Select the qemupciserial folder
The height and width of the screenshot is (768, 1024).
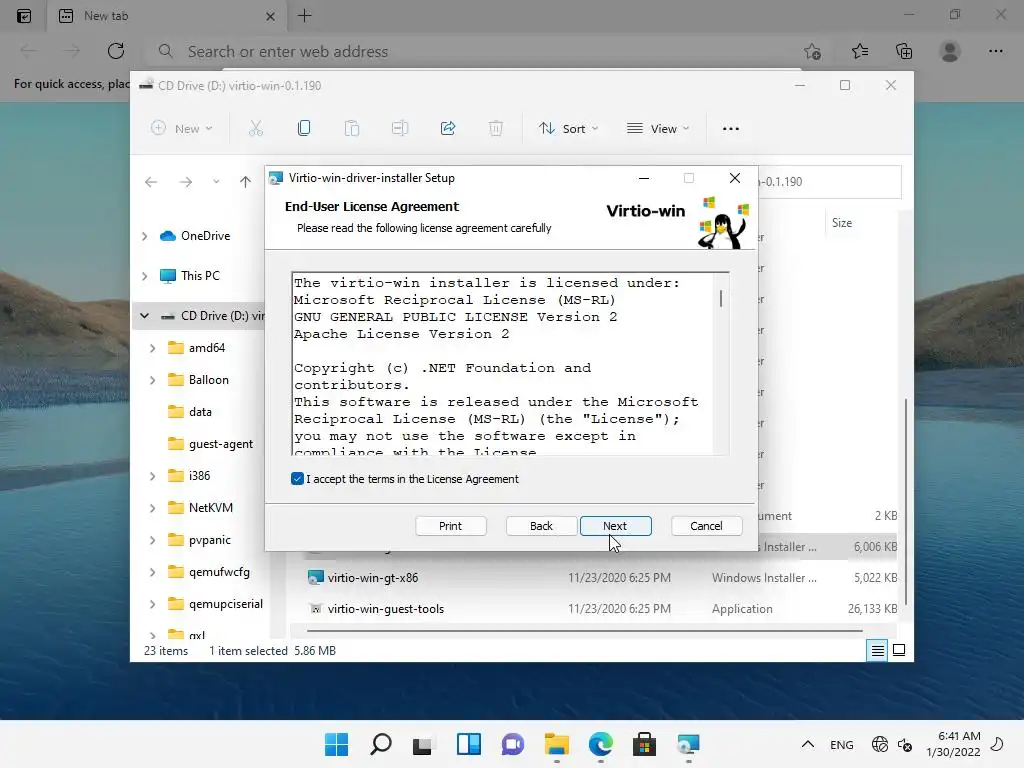pos(226,604)
